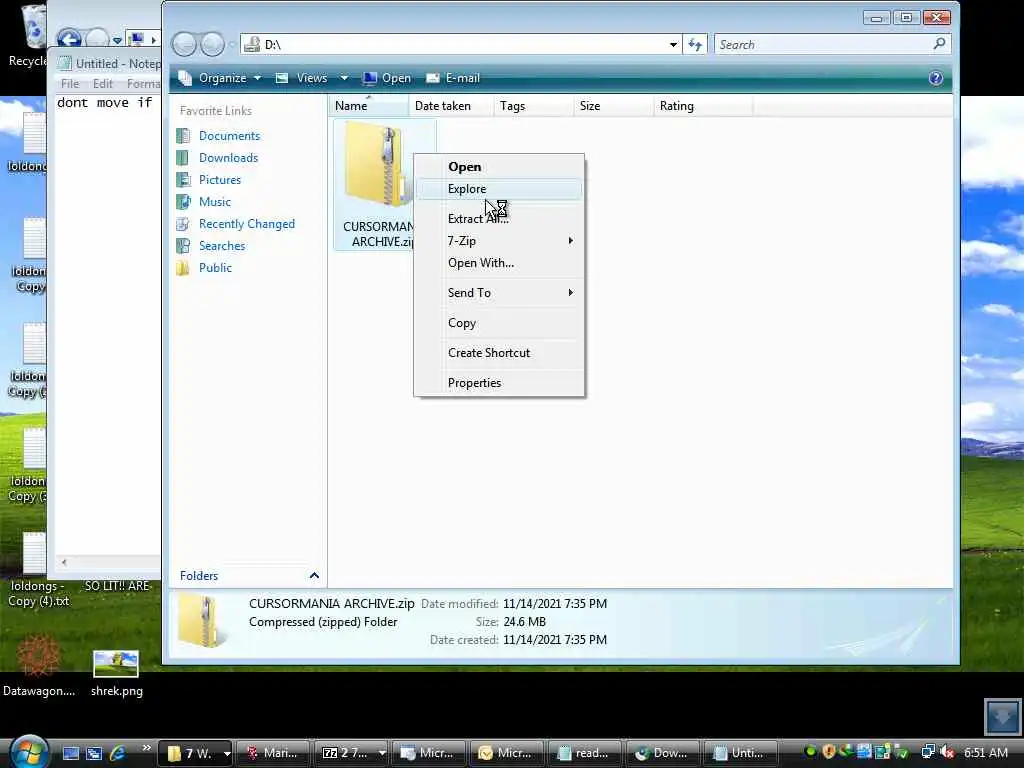Select Create Shortcut in the context menu
The width and height of the screenshot is (1024, 768).
pos(499,353)
